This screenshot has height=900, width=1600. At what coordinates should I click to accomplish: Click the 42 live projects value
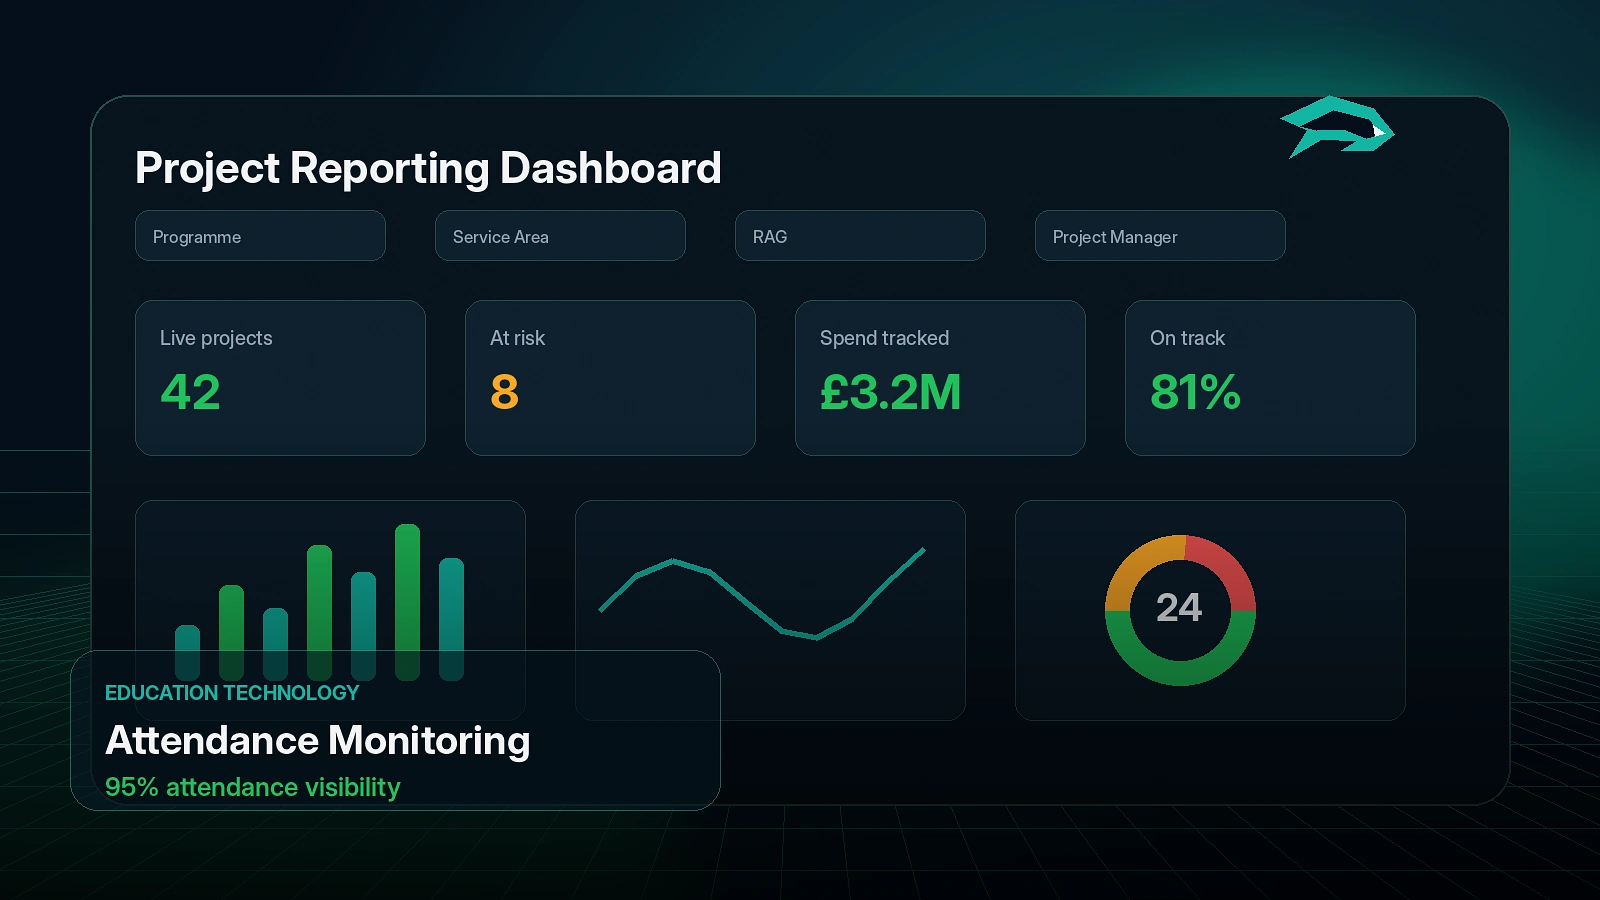click(x=190, y=392)
